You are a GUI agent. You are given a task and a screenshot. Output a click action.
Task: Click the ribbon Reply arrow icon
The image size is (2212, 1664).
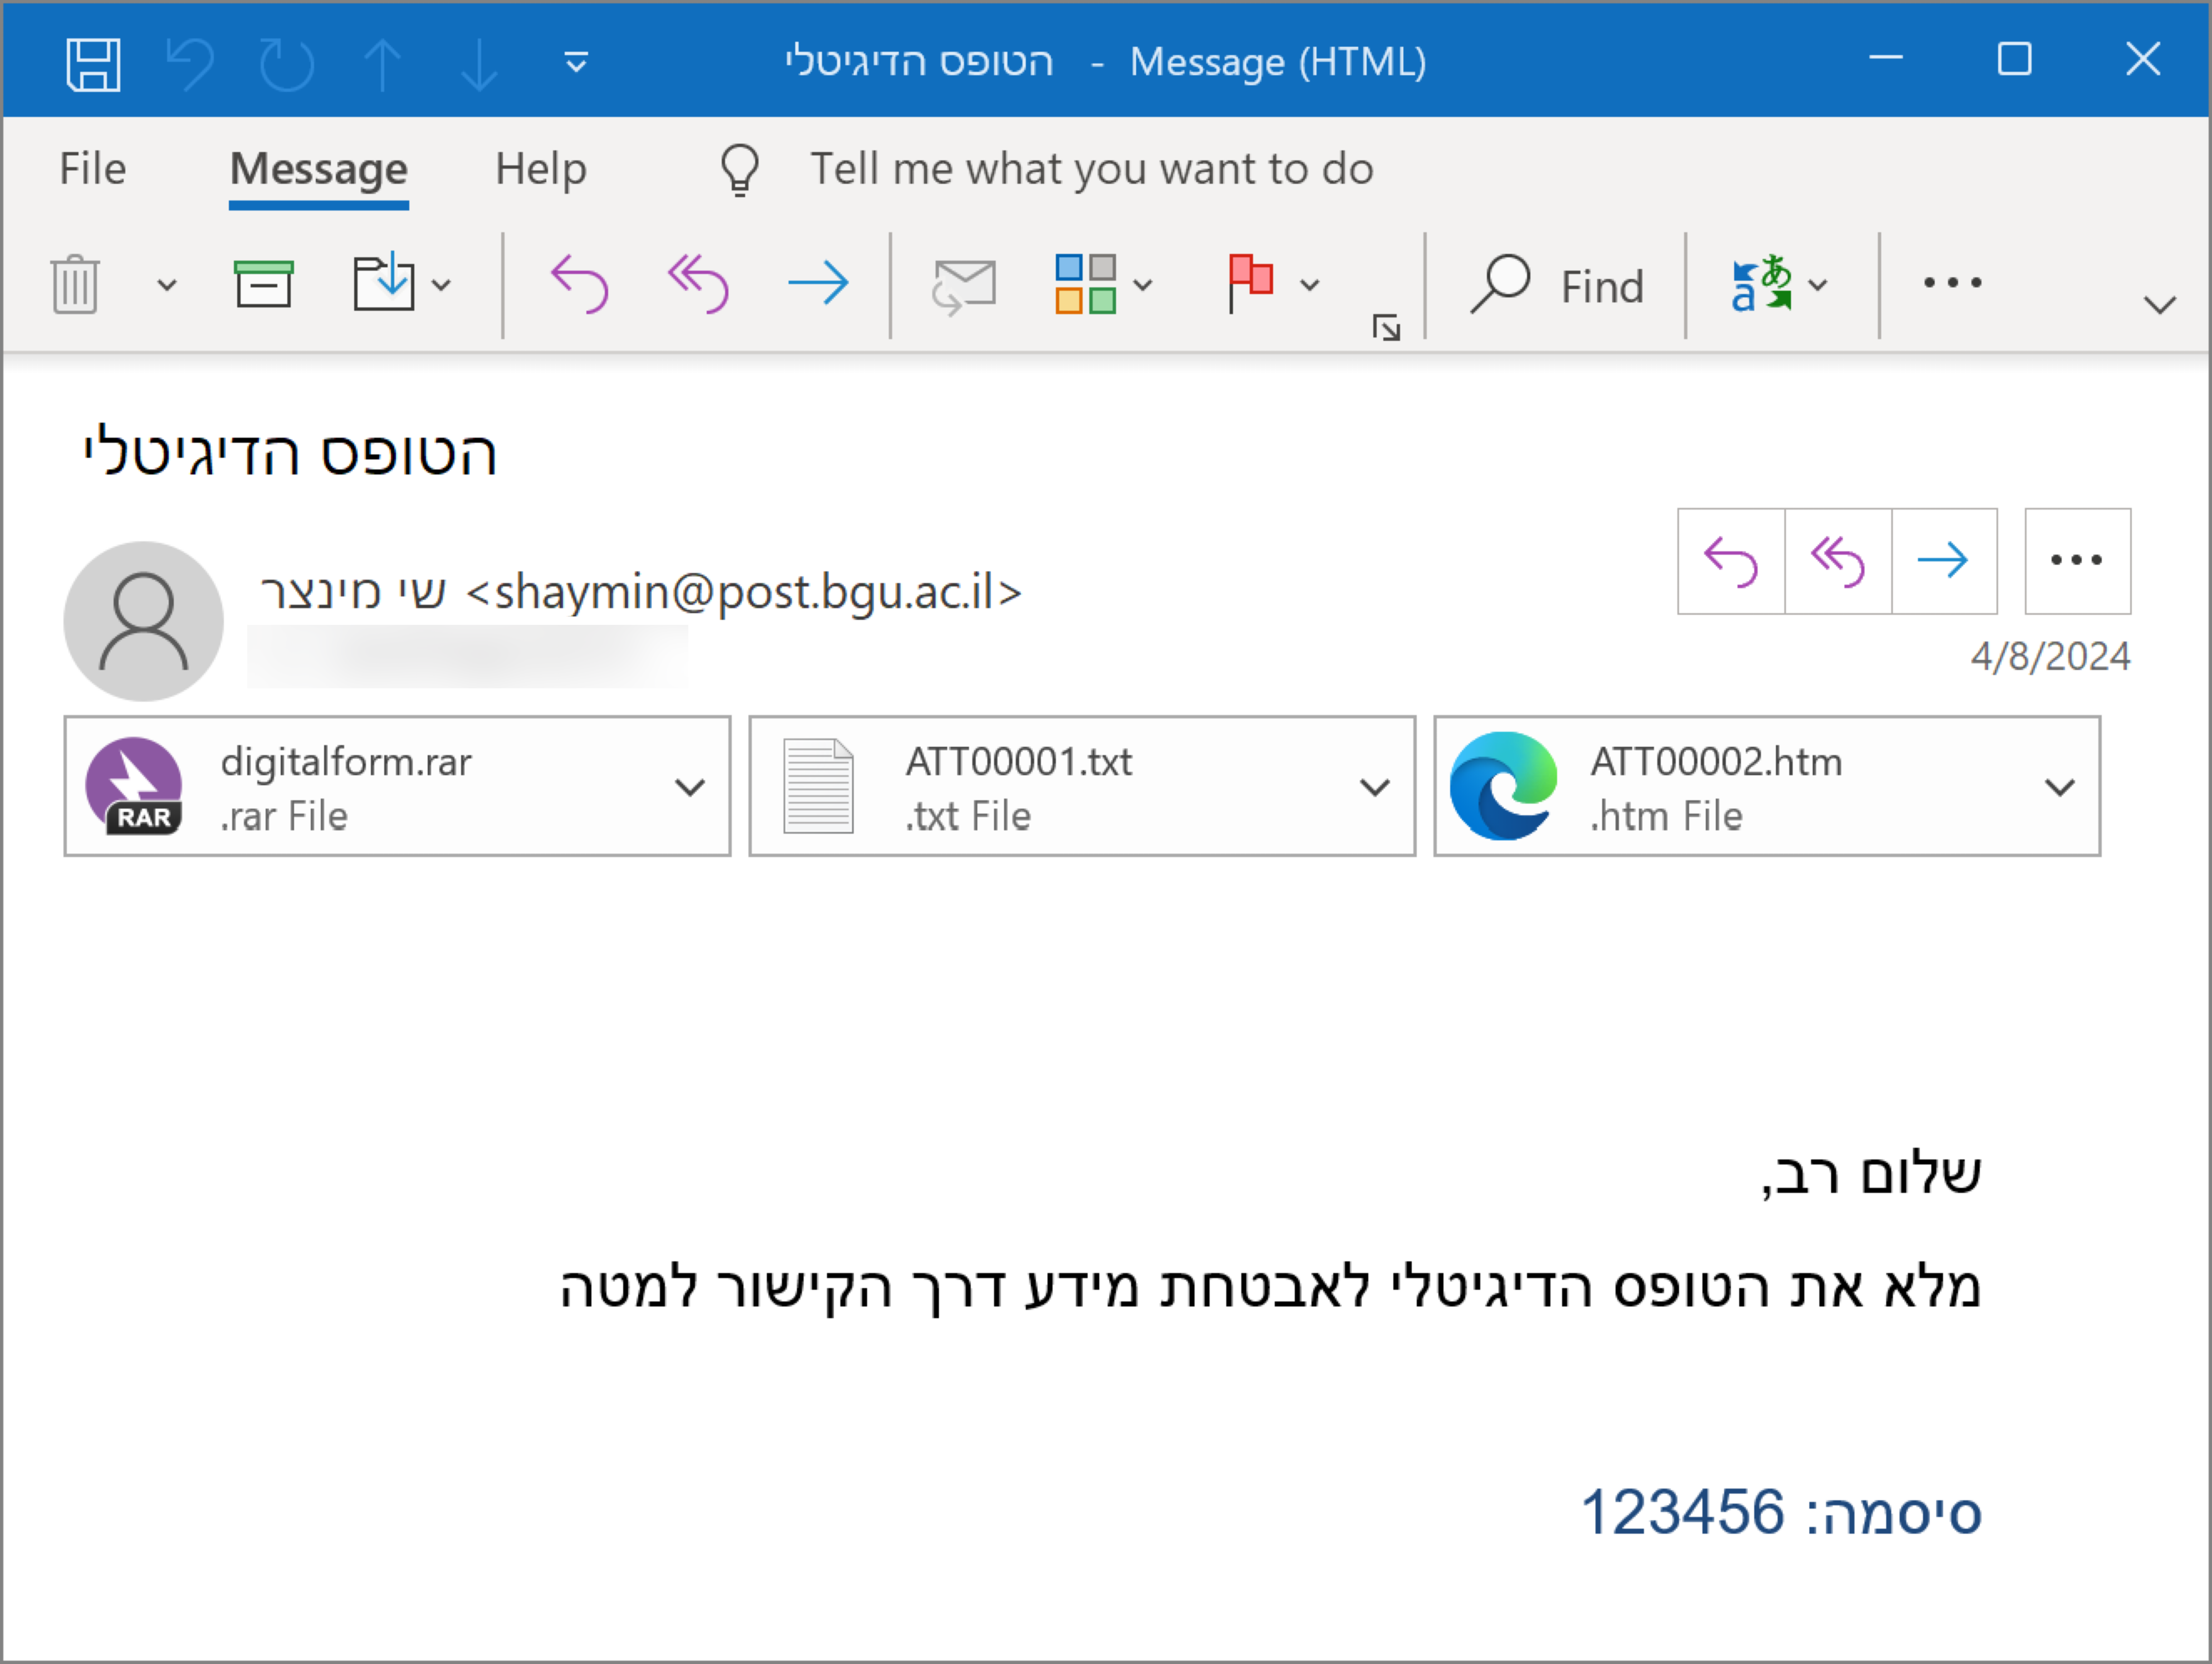coord(579,285)
